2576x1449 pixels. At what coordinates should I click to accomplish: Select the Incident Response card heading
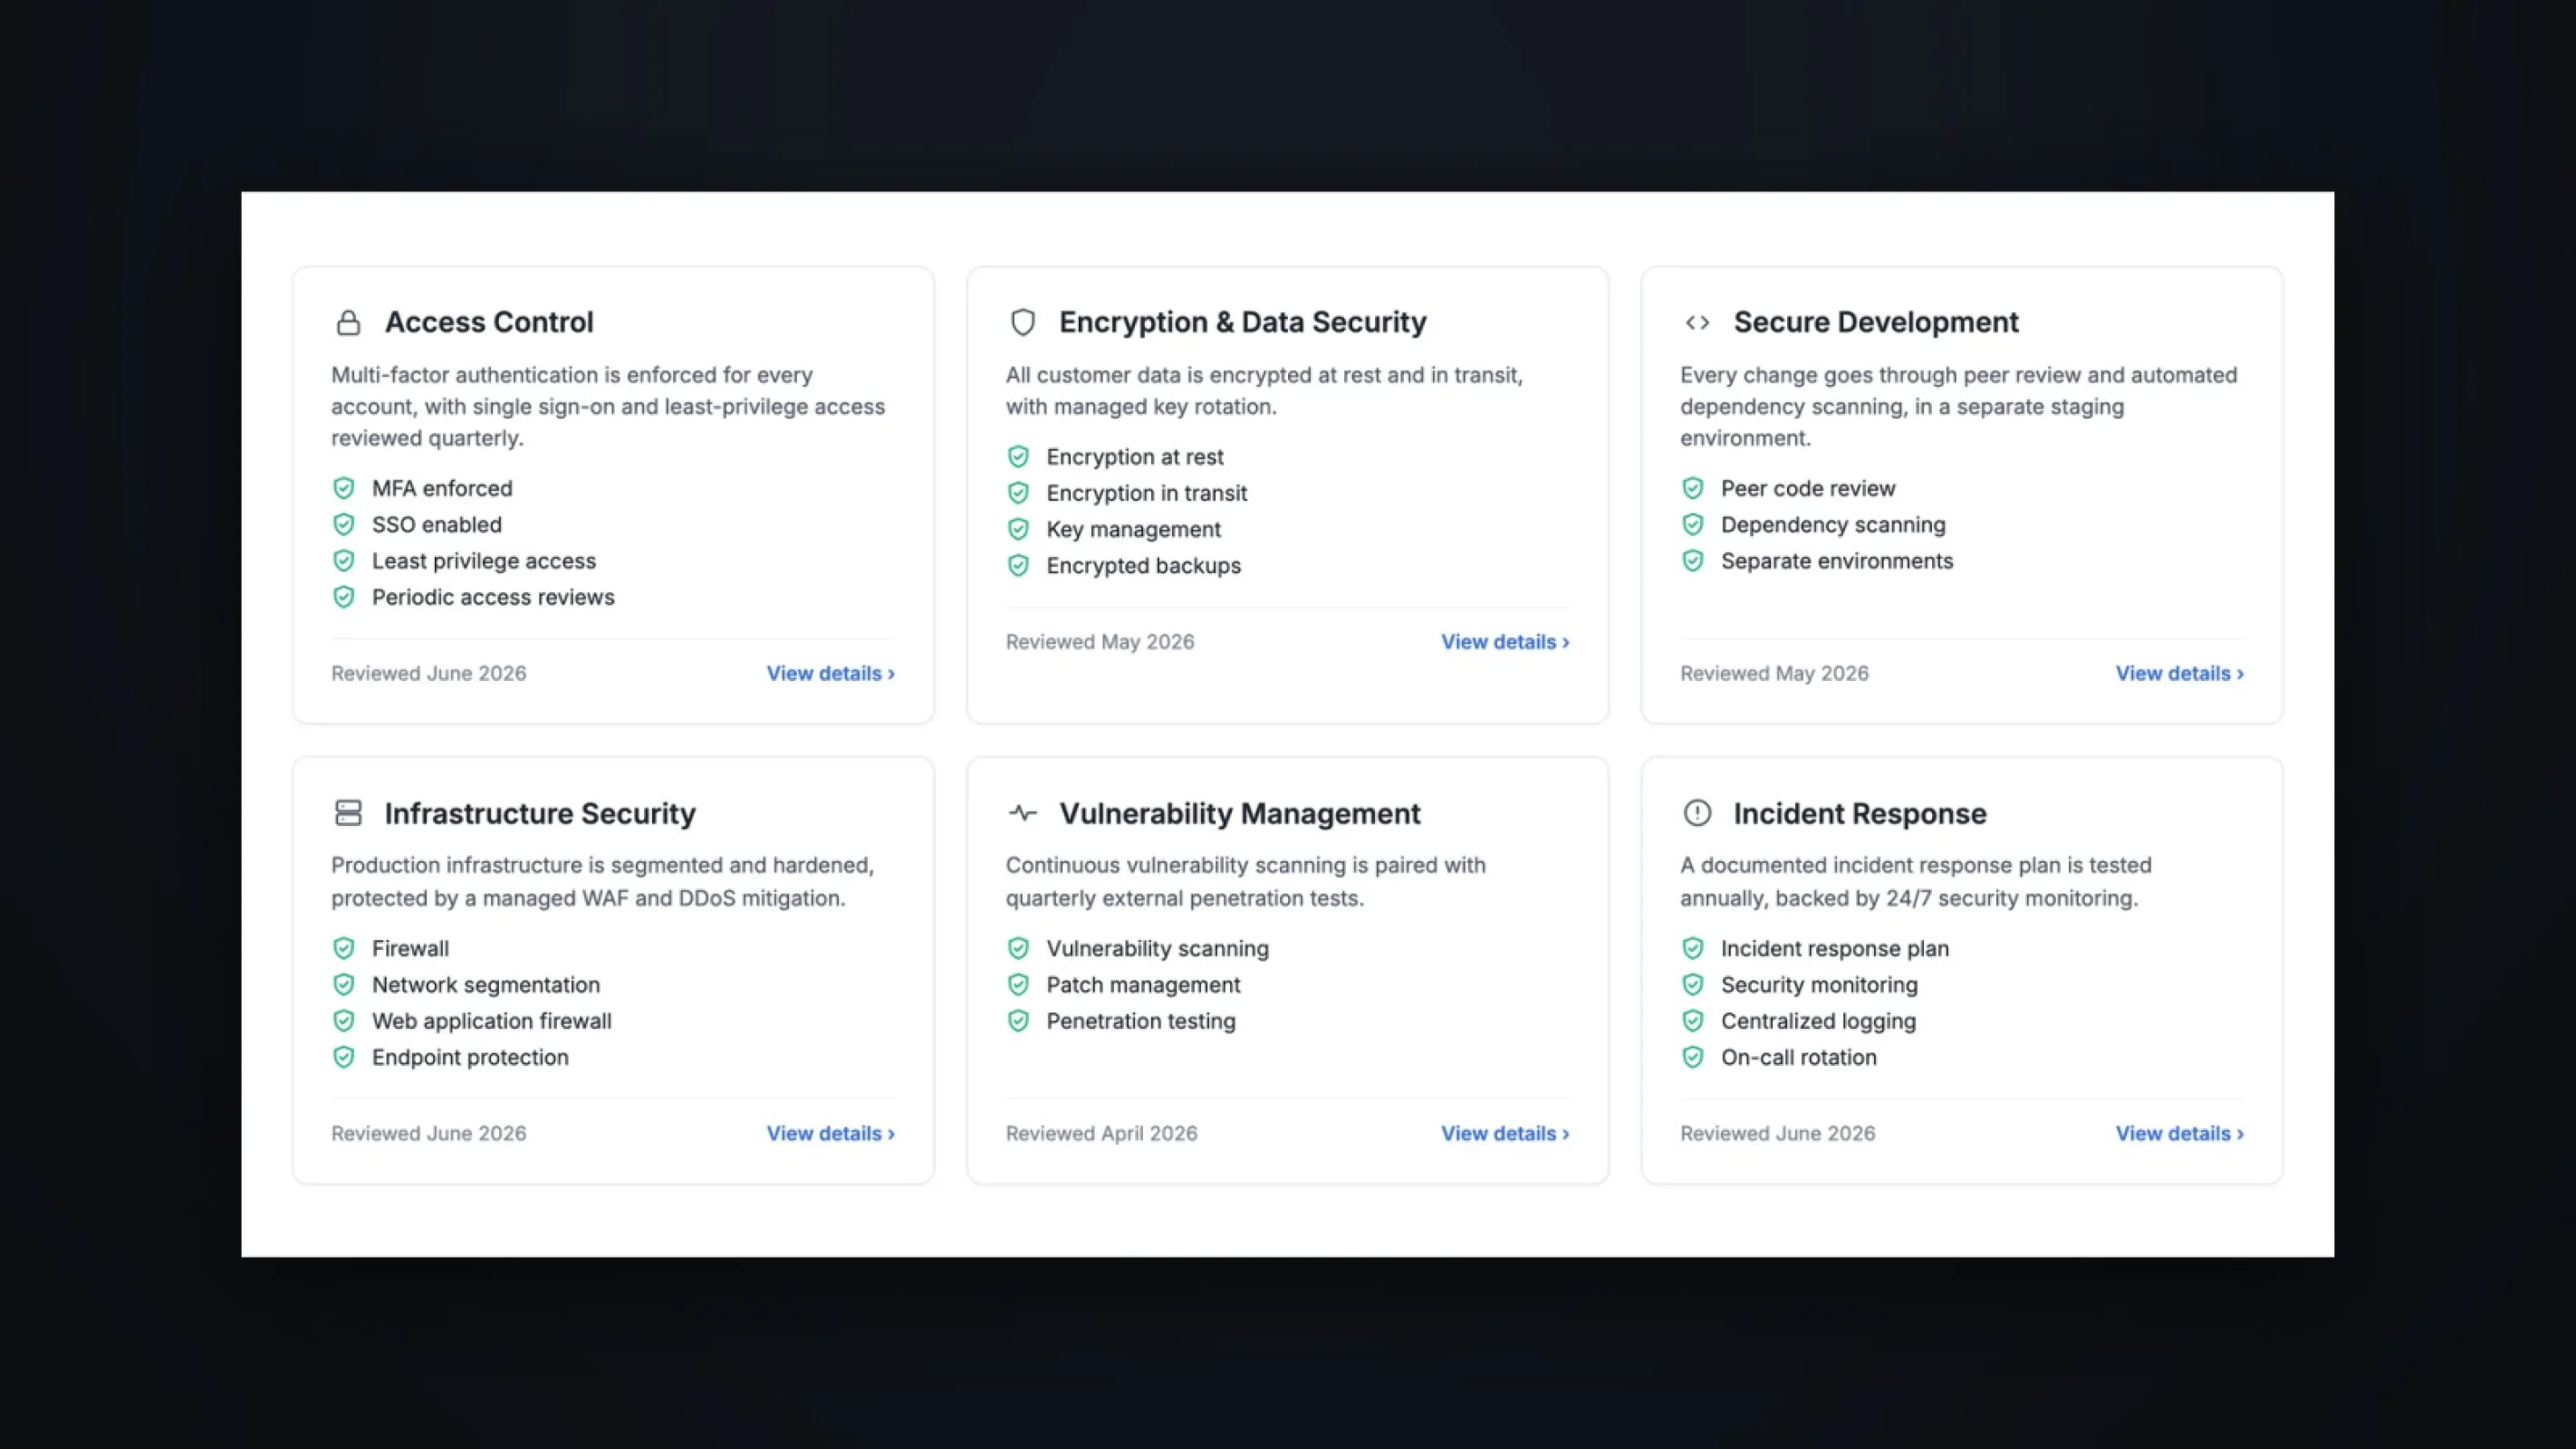coord(1860,813)
